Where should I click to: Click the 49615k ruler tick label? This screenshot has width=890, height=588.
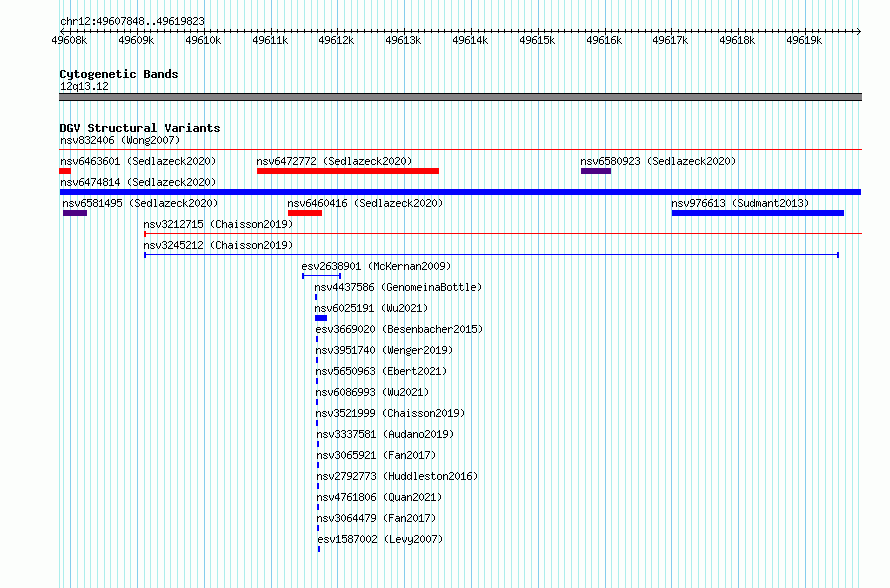click(x=538, y=40)
